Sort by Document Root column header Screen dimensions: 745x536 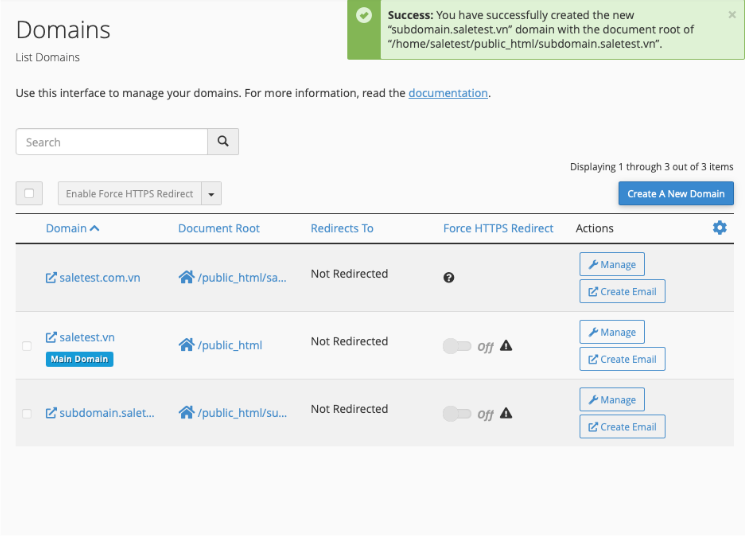(219, 228)
